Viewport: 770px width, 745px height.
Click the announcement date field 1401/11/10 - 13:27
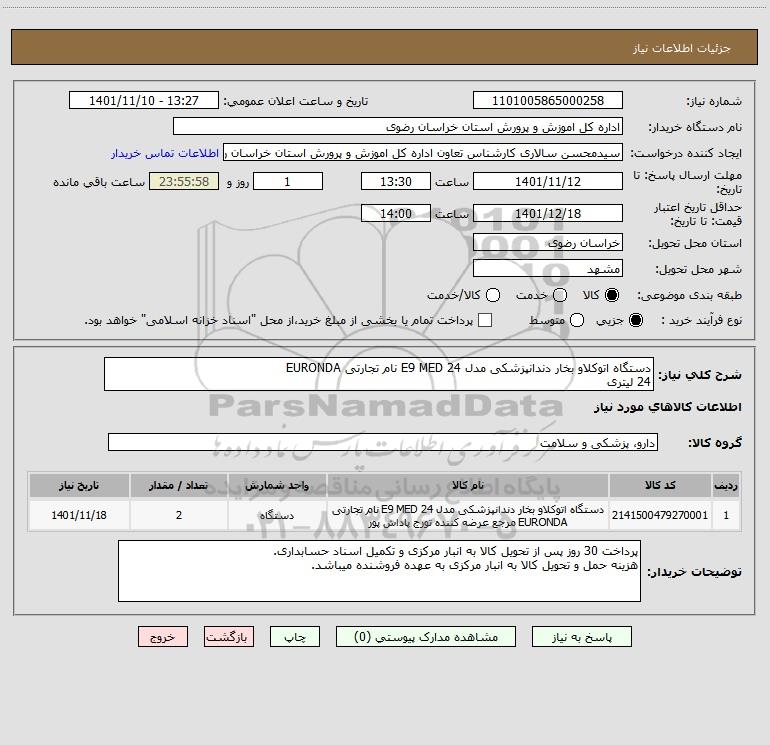point(144,101)
